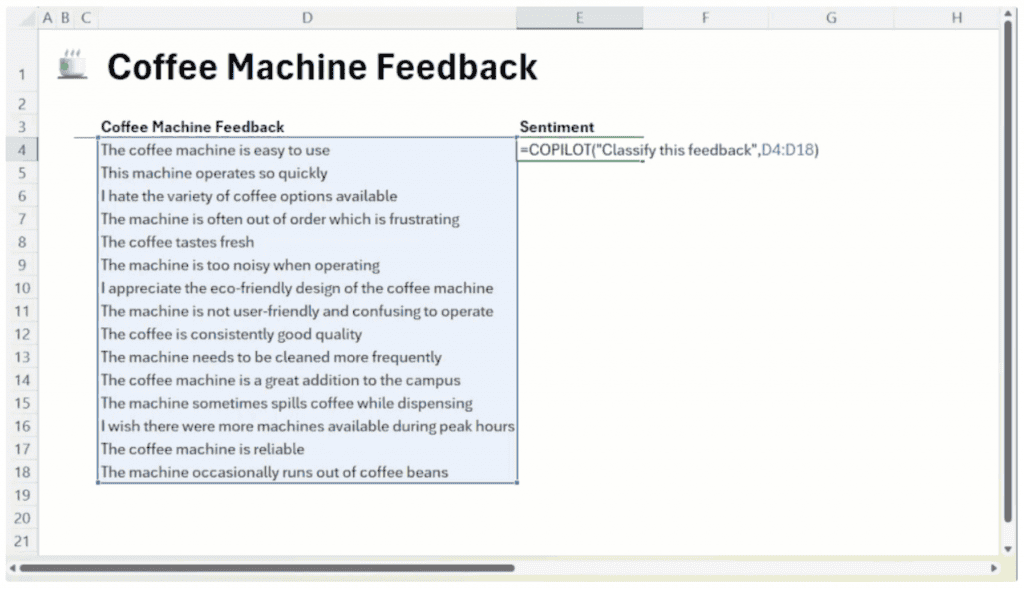Select the cell "The coffee tastes fresh"
Viewport: 1024px width, 589px height.
point(178,242)
